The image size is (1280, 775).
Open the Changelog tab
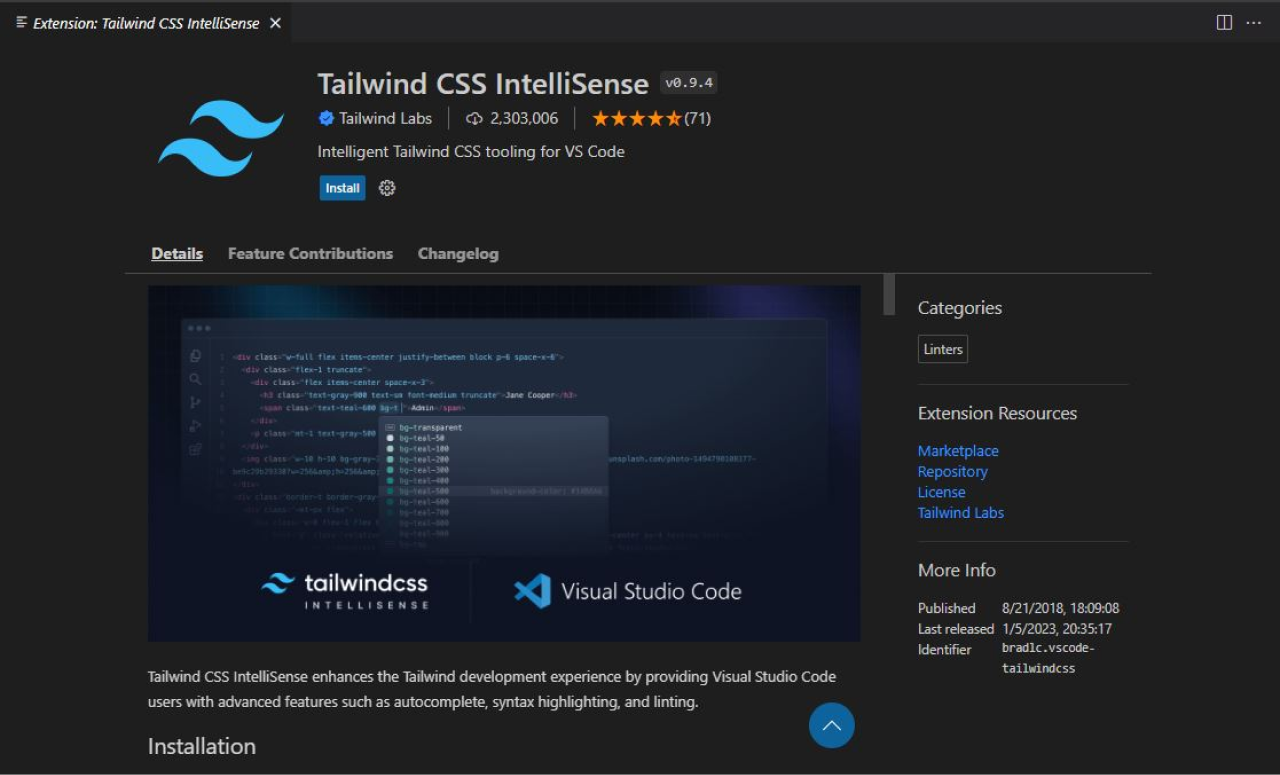pos(458,254)
